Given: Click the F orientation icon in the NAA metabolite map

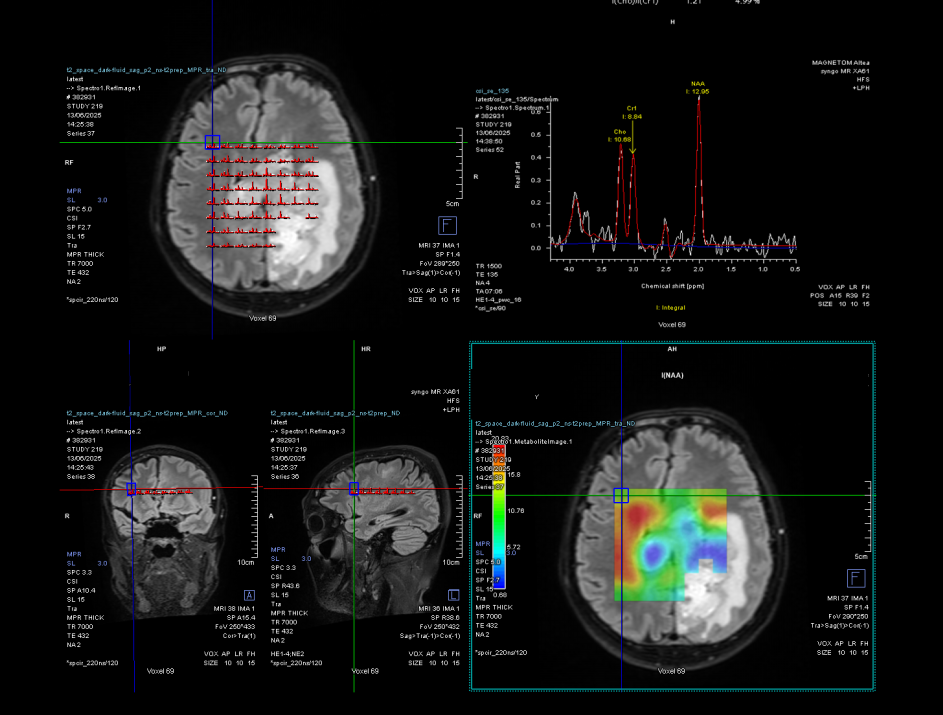Looking at the screenshot, I should (x=855, y=578).
